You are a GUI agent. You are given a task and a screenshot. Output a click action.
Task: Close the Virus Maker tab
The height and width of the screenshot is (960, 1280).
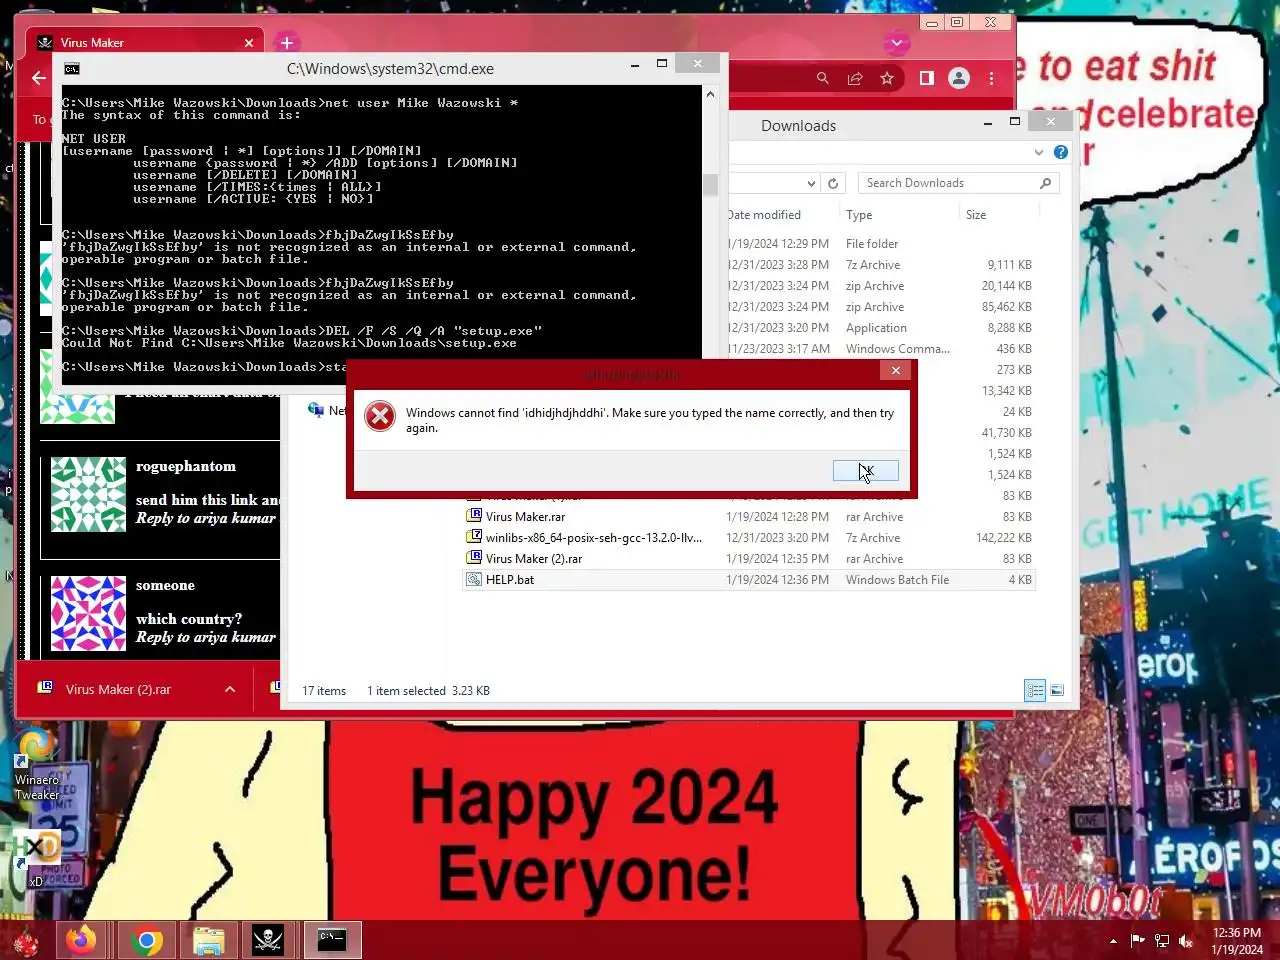pyautogui.click(x=249, y=43)
